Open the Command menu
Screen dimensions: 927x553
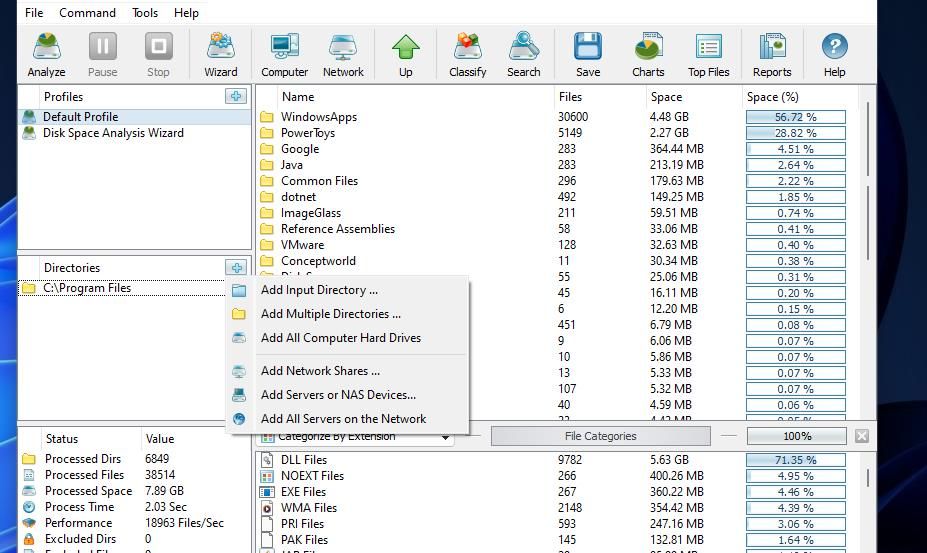click(x=87, y=13)
